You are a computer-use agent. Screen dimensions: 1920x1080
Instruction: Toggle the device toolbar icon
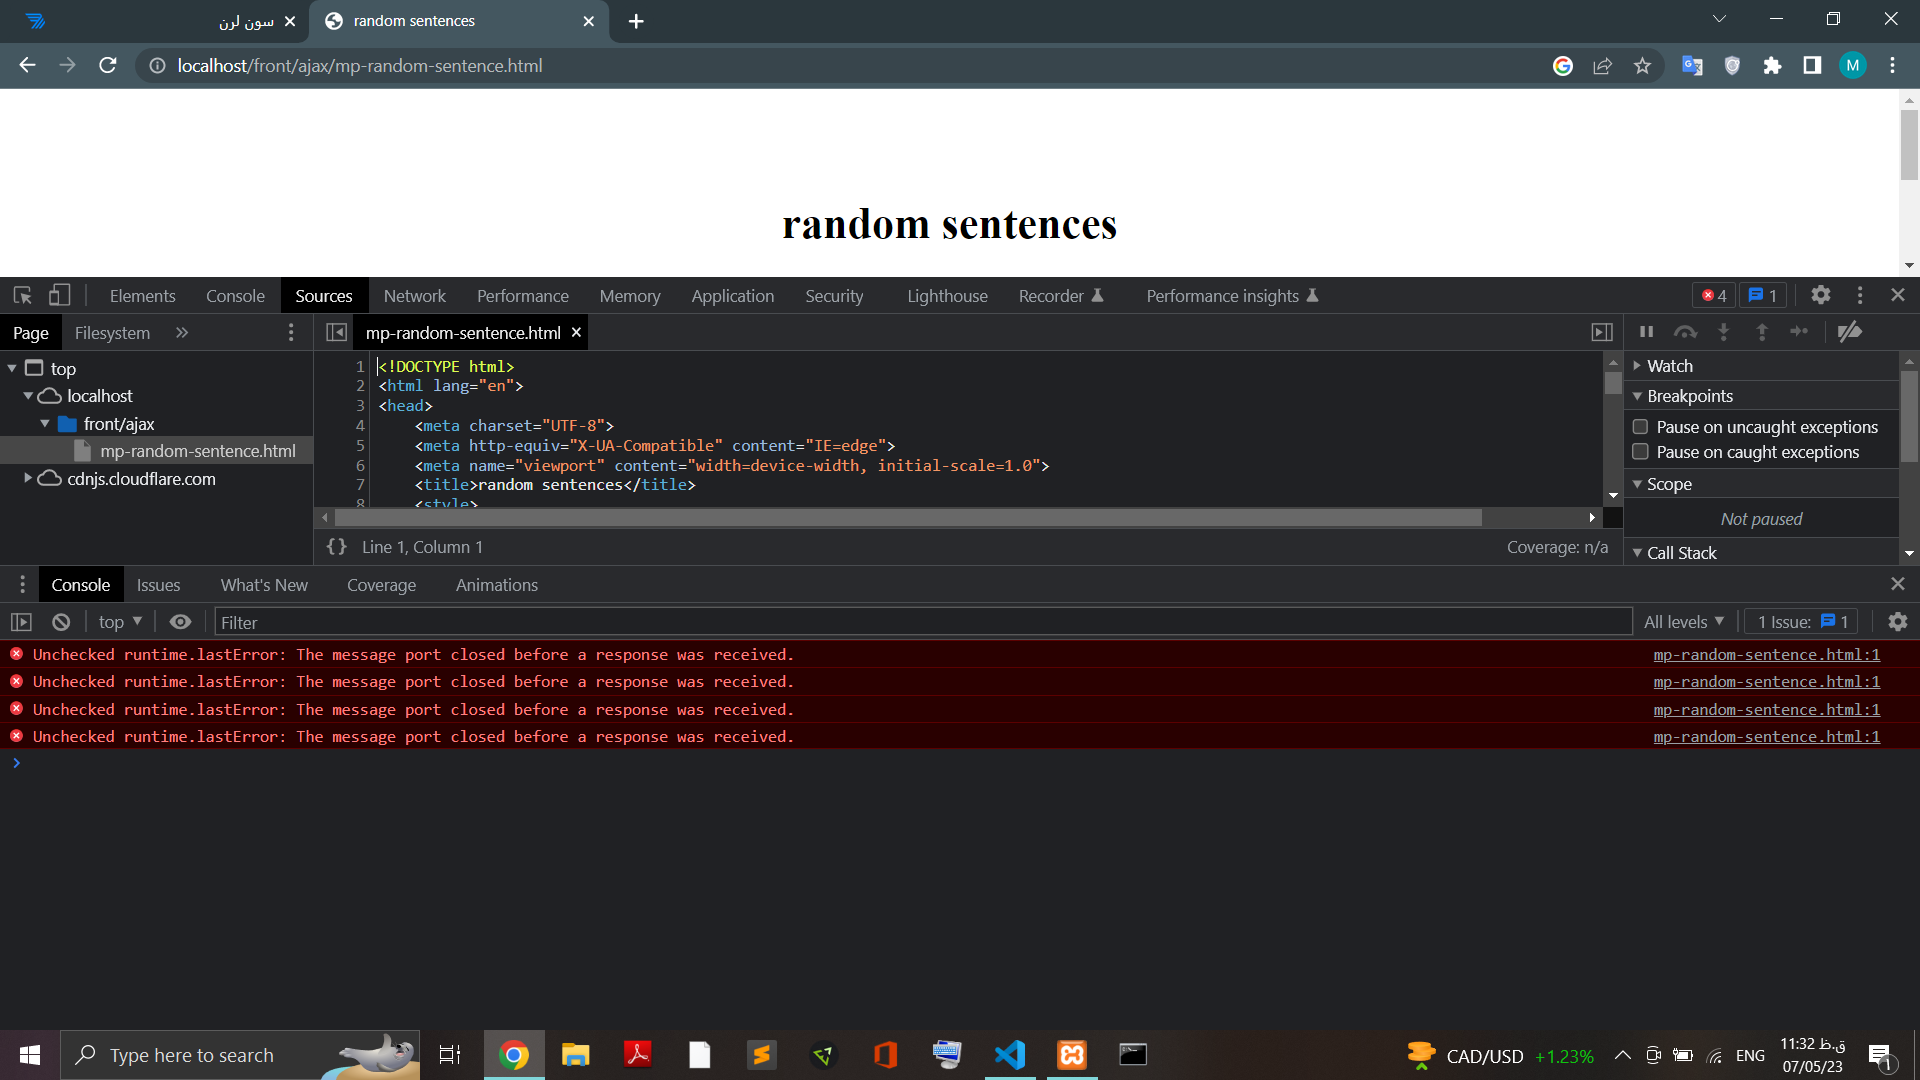pos(60,296)
